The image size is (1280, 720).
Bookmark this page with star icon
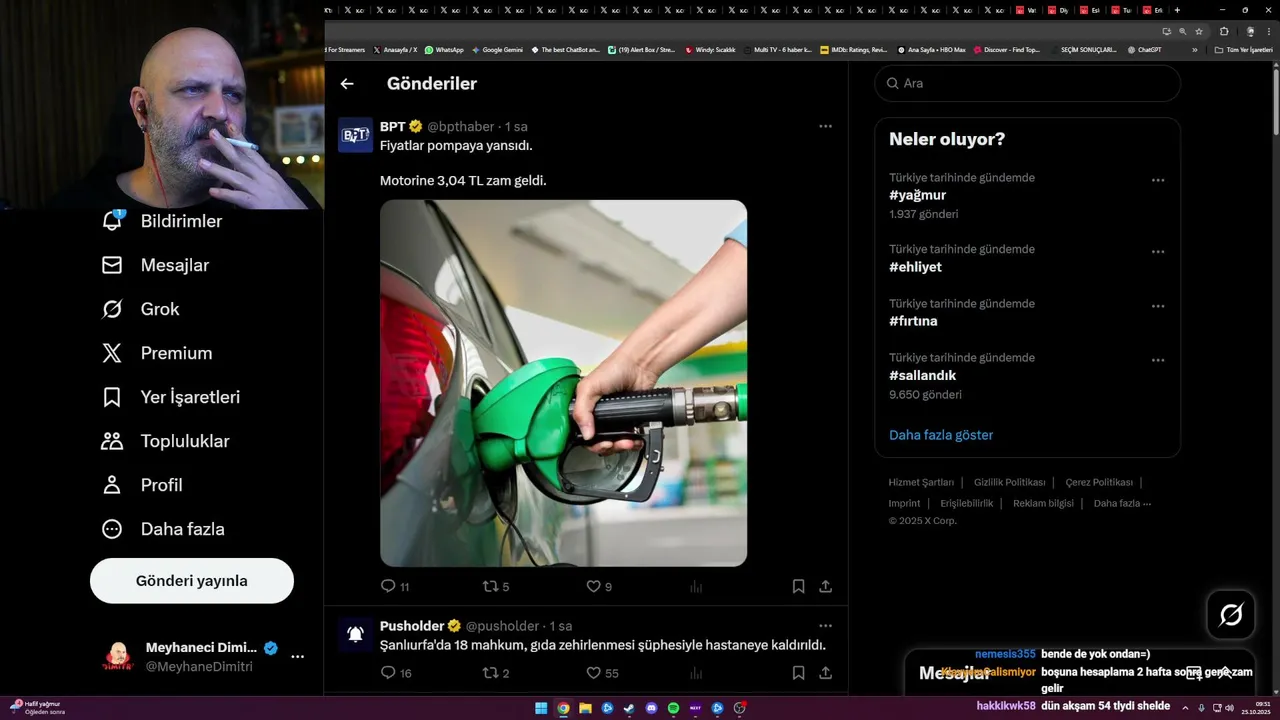(1199, 31)
